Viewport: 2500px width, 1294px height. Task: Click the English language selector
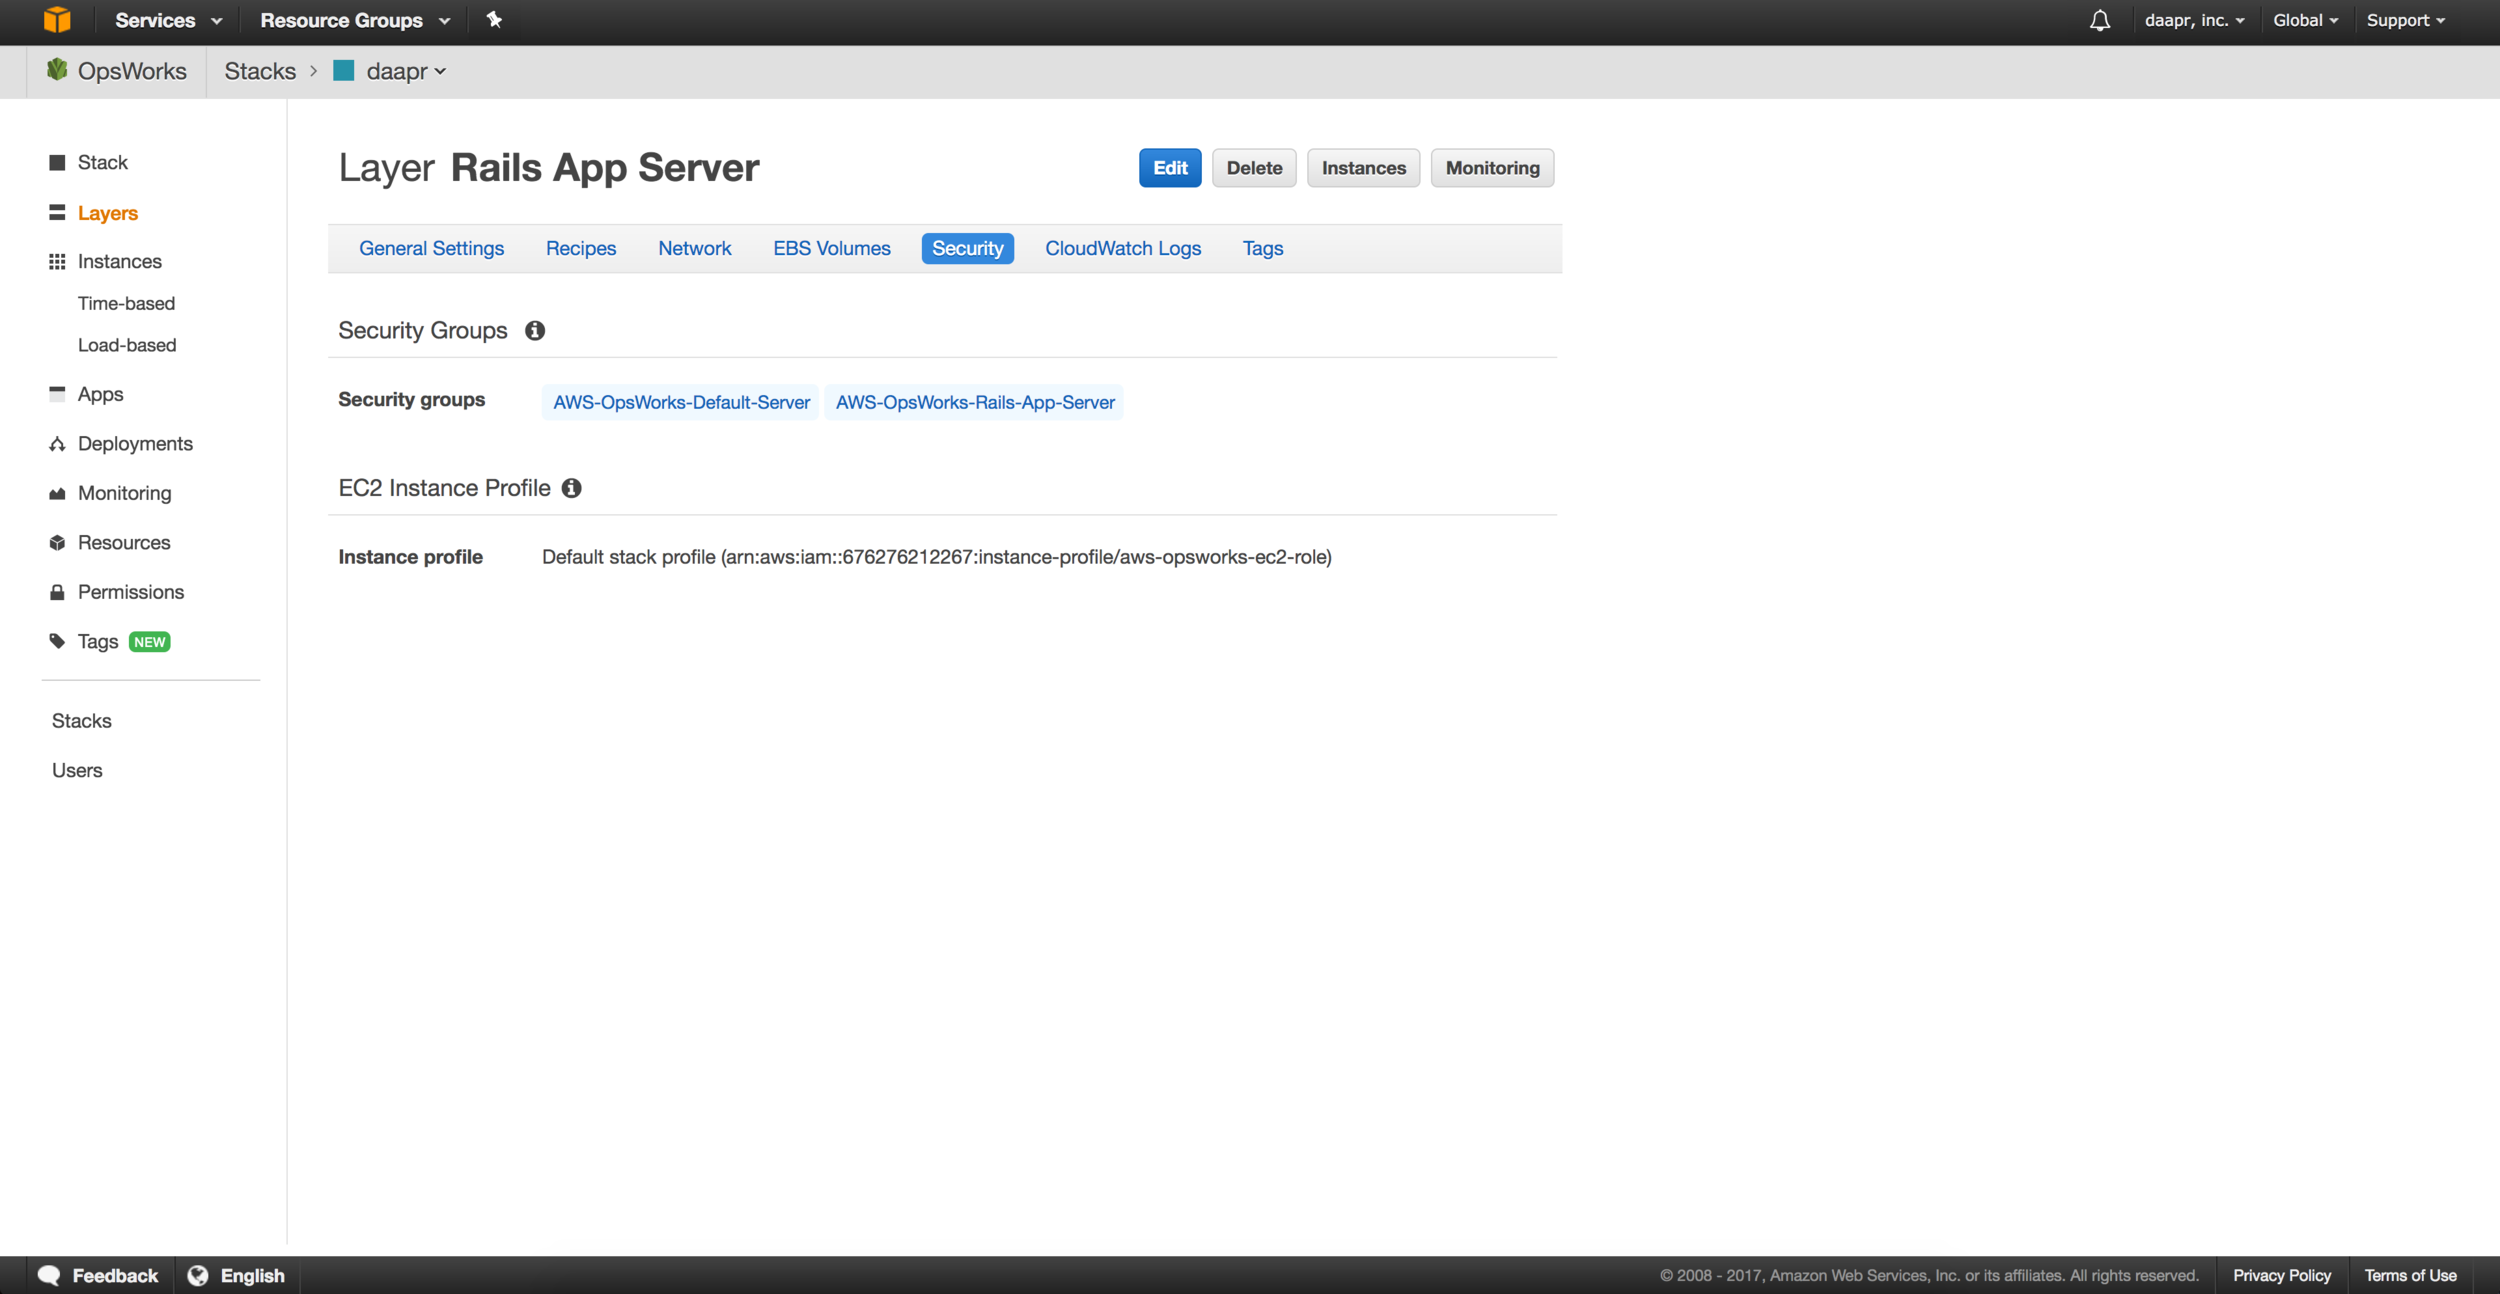(x=252, y=1275)
